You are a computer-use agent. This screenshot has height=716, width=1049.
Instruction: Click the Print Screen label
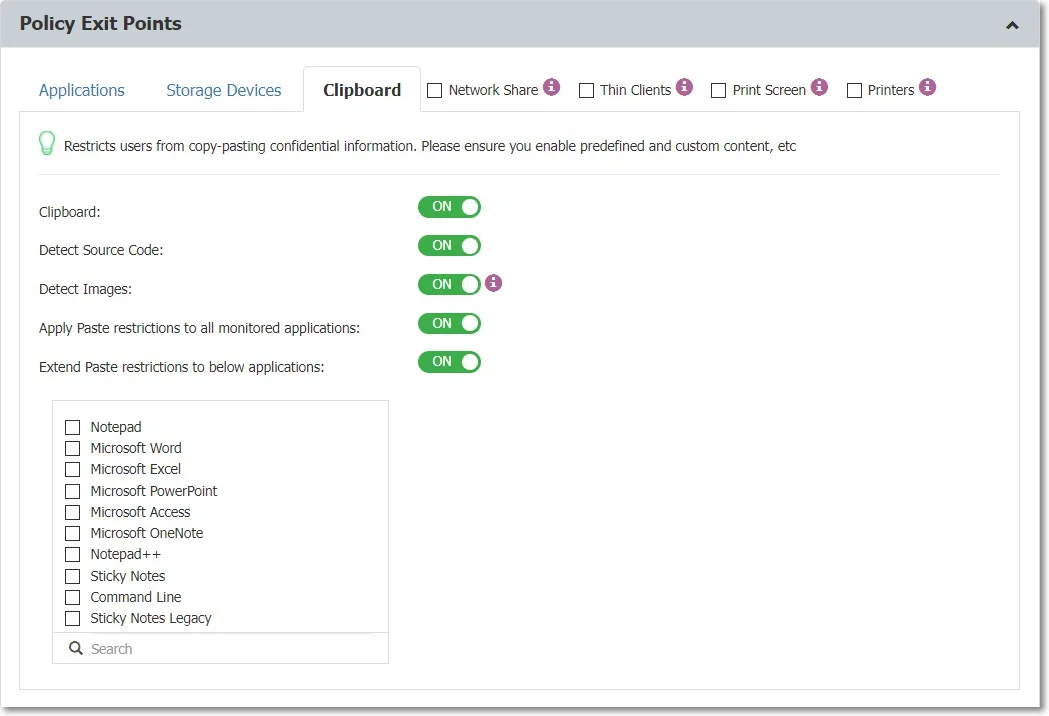pyautogui.click(x=769, y=90)
